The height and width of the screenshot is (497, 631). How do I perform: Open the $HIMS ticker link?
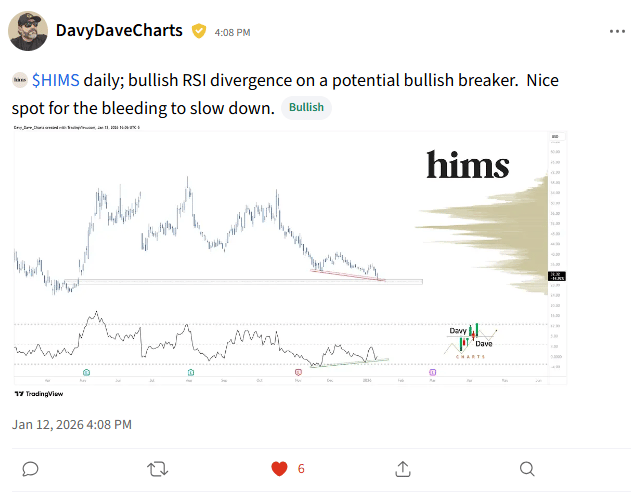click(x=56, y=80)
